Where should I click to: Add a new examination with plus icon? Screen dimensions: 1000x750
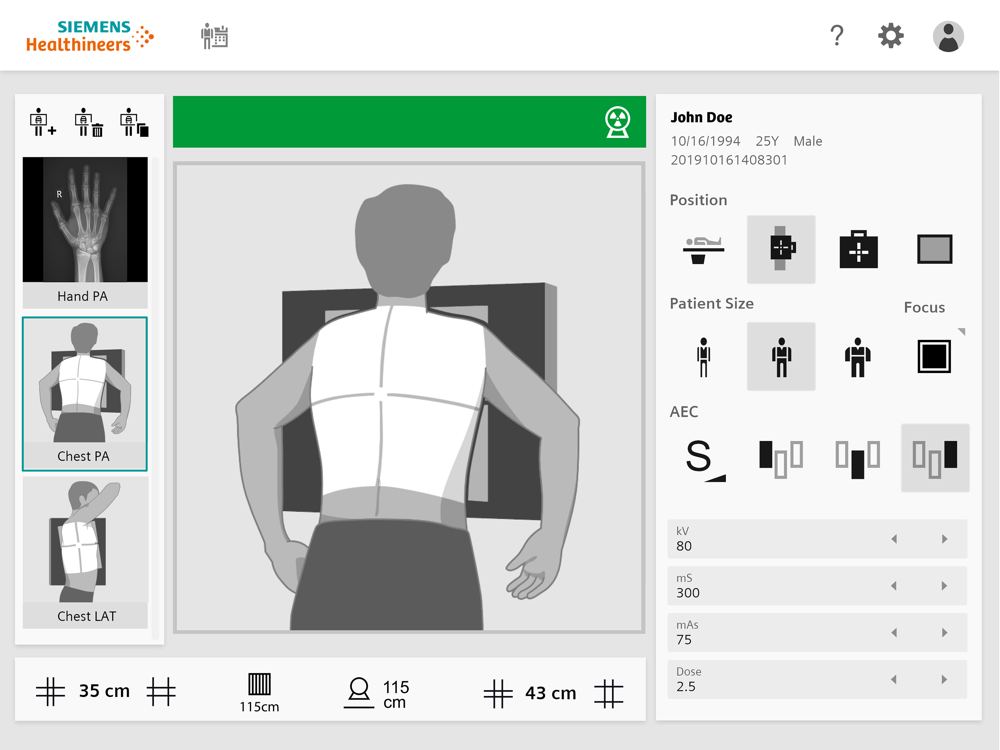pos(43,122)
